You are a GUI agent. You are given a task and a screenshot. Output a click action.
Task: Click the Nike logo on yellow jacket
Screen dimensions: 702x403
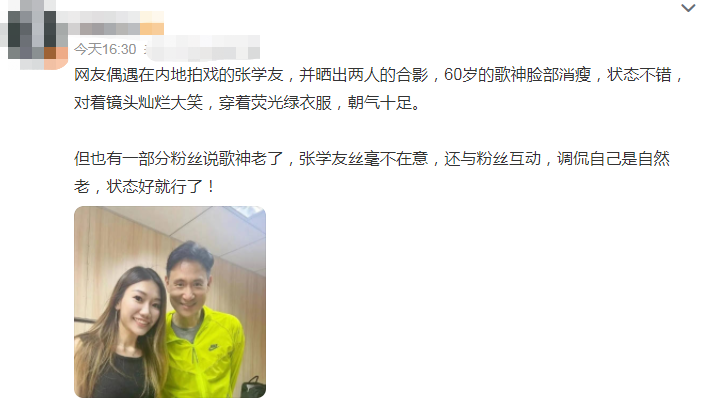point(214,347)
